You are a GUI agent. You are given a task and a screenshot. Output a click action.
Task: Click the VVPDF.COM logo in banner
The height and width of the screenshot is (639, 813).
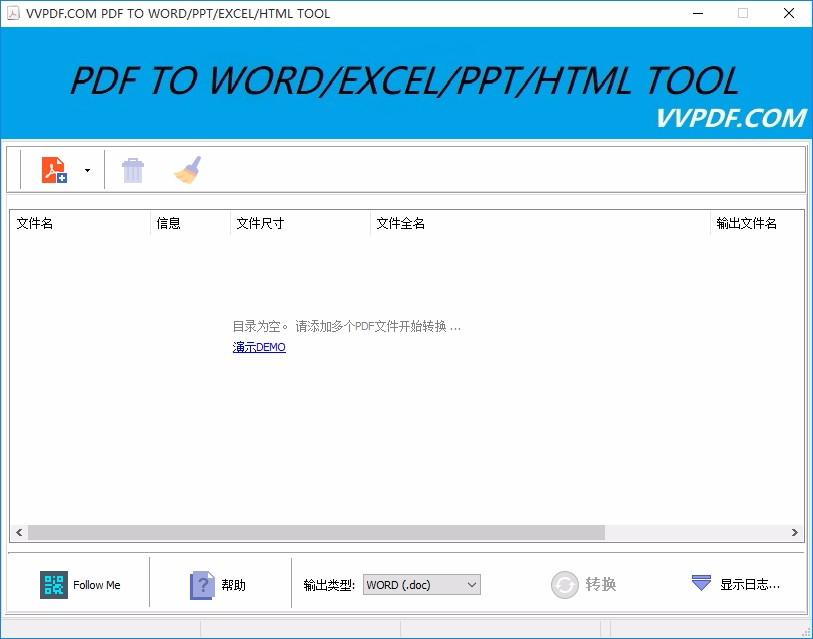(x=731, y=118)
